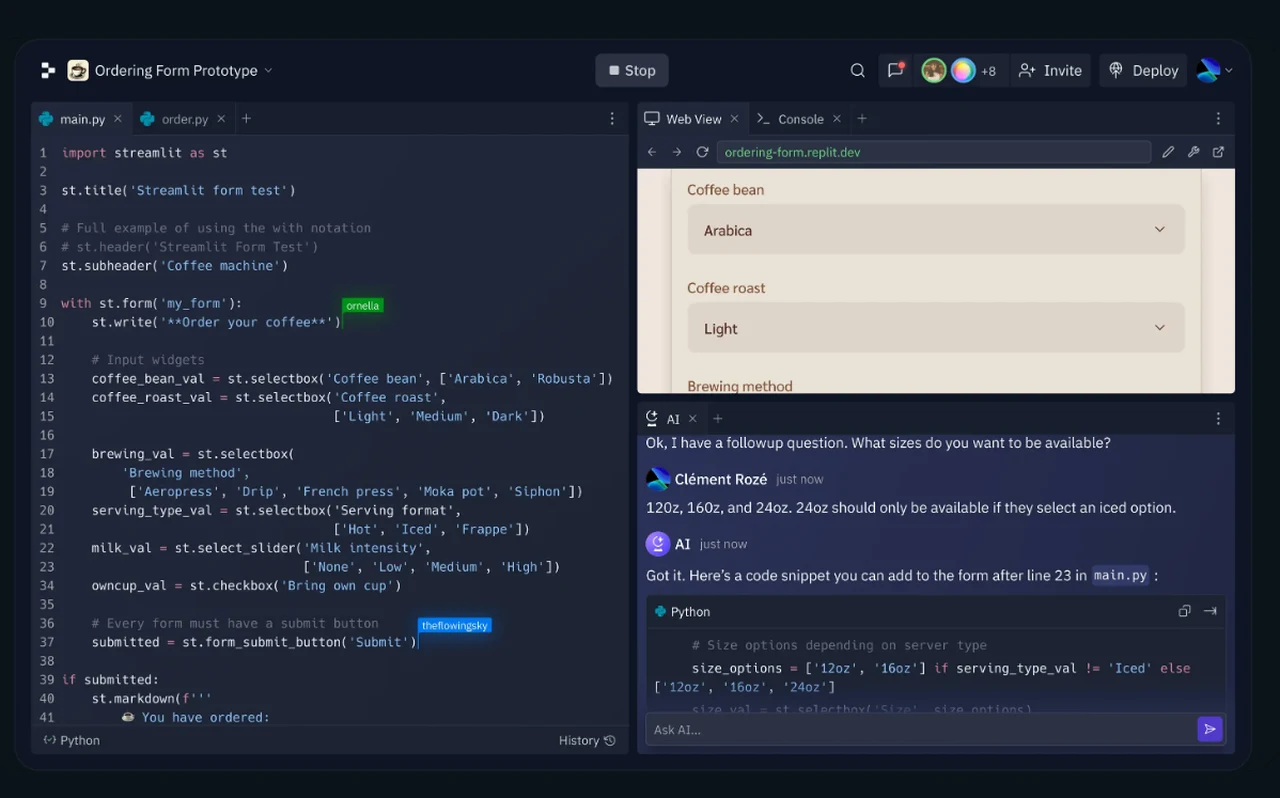Send an AI message with the paper-plane icon
The image size is (1280, 798).
pyautogui.click(x=1209, y=729)
